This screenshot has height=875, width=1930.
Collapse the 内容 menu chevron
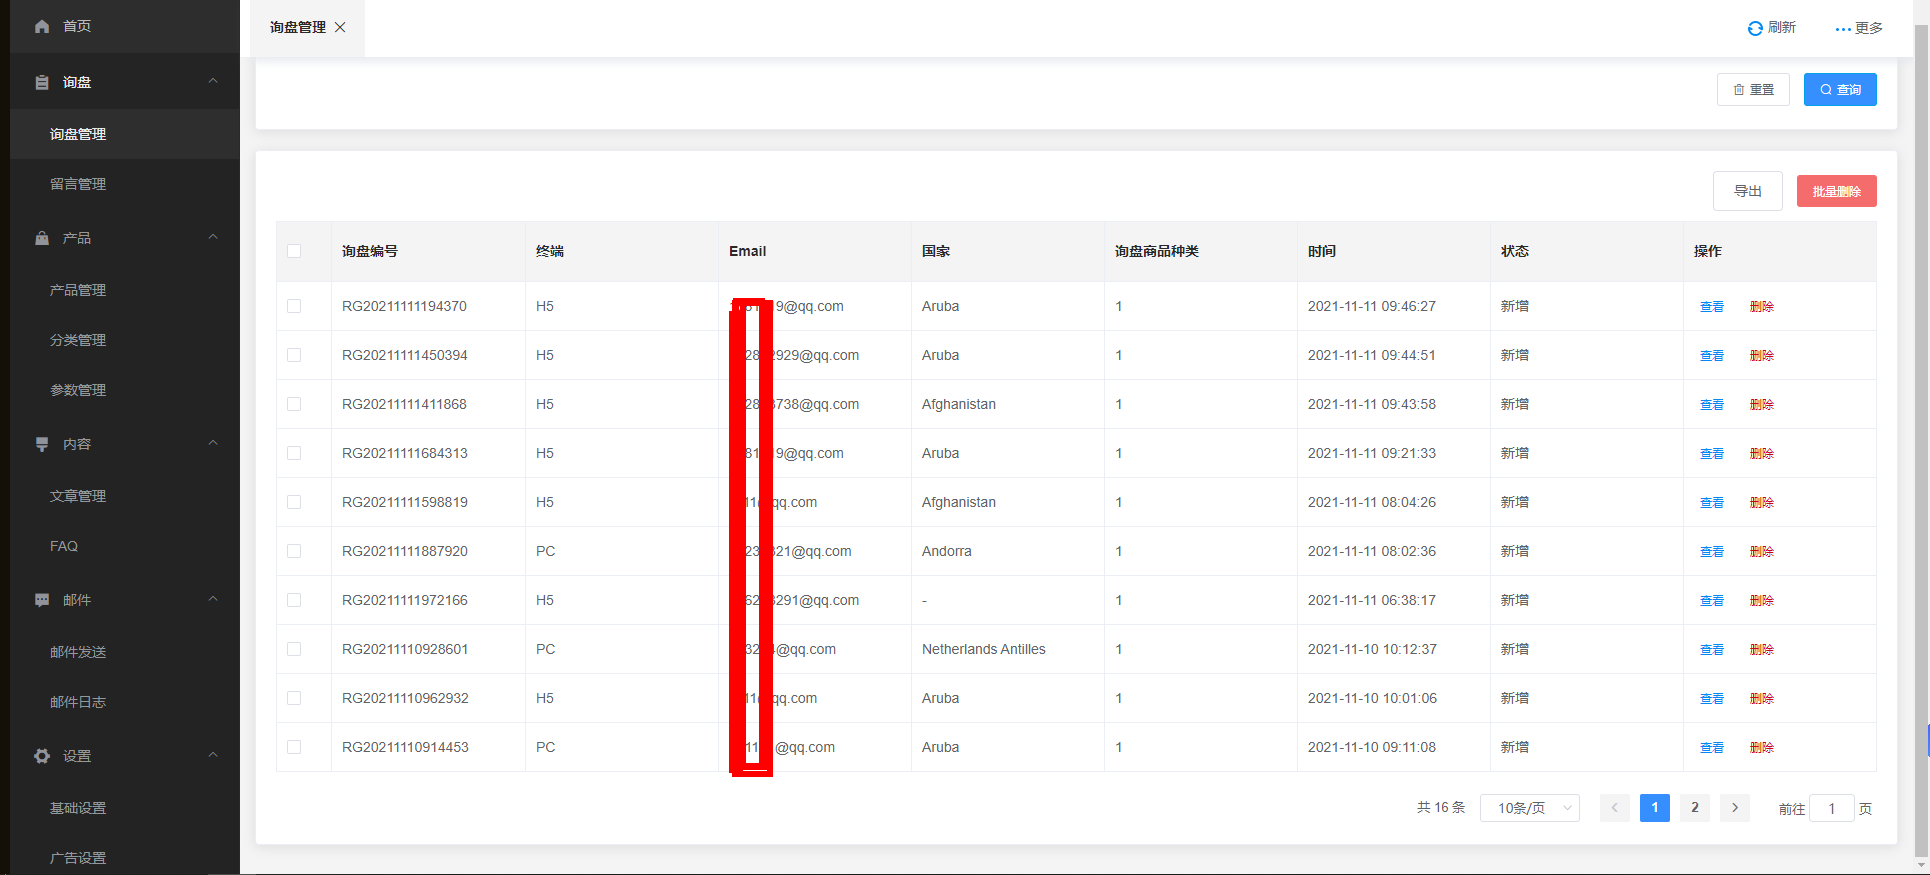pos(213,443)
